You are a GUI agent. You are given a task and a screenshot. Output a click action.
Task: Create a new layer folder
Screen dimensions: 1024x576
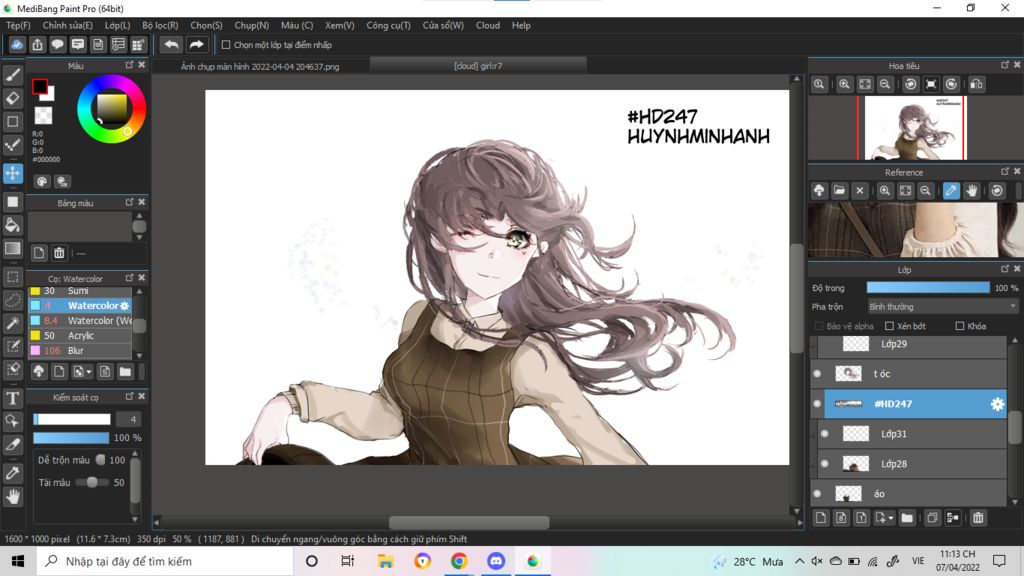906,518
